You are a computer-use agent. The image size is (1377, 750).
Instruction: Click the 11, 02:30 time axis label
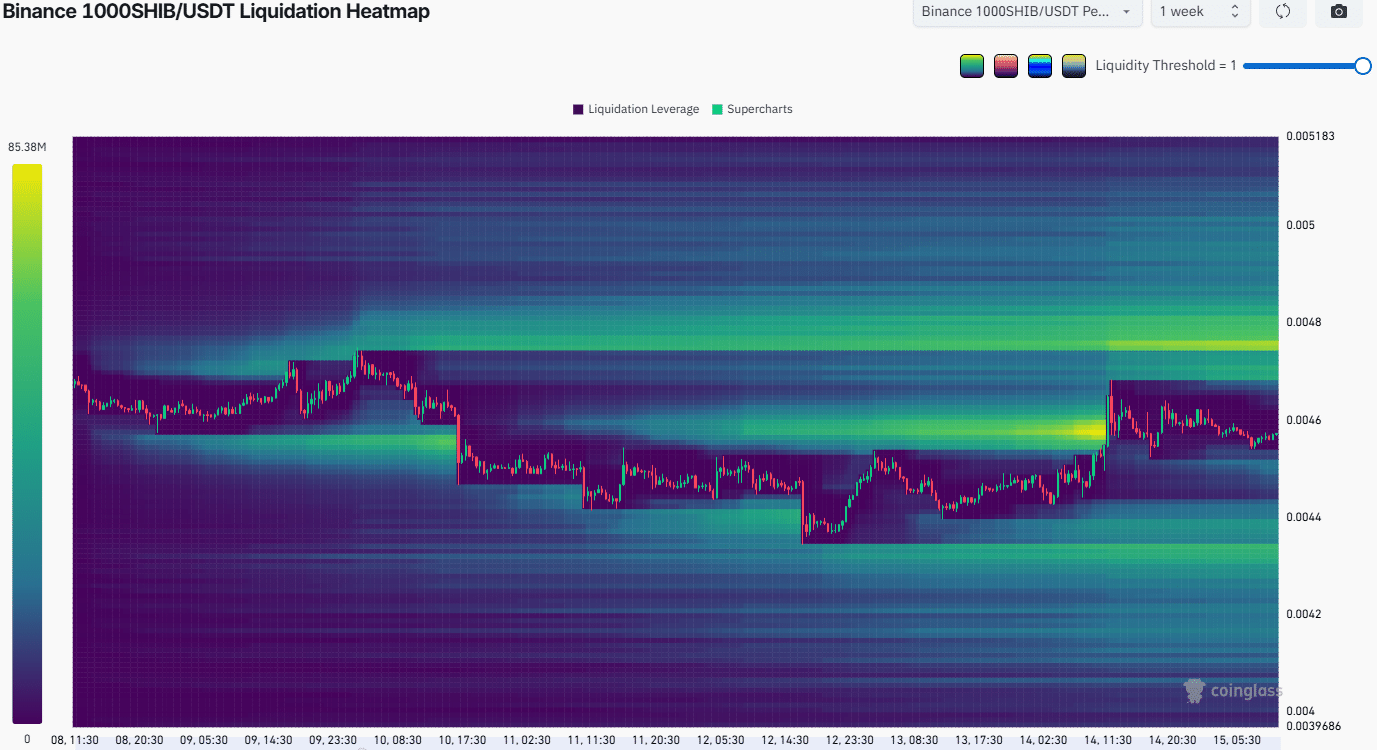pos(526,740)
